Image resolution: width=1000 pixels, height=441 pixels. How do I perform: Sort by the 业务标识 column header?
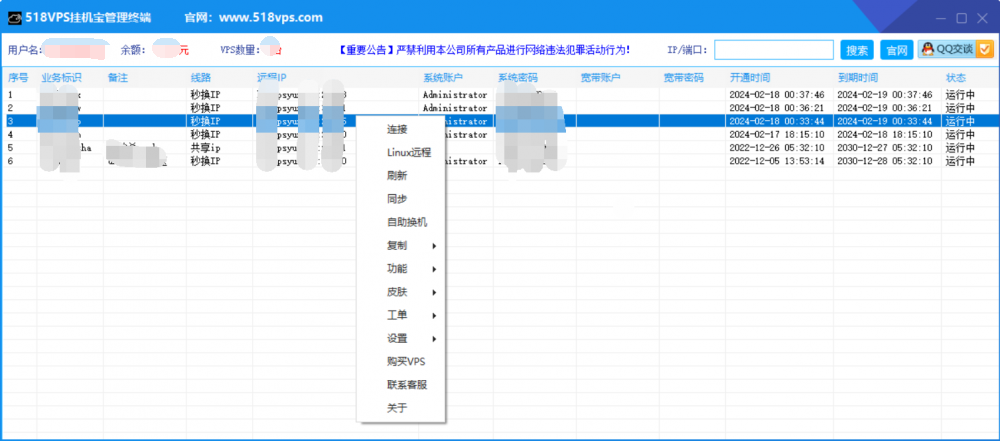pos(61,78)
